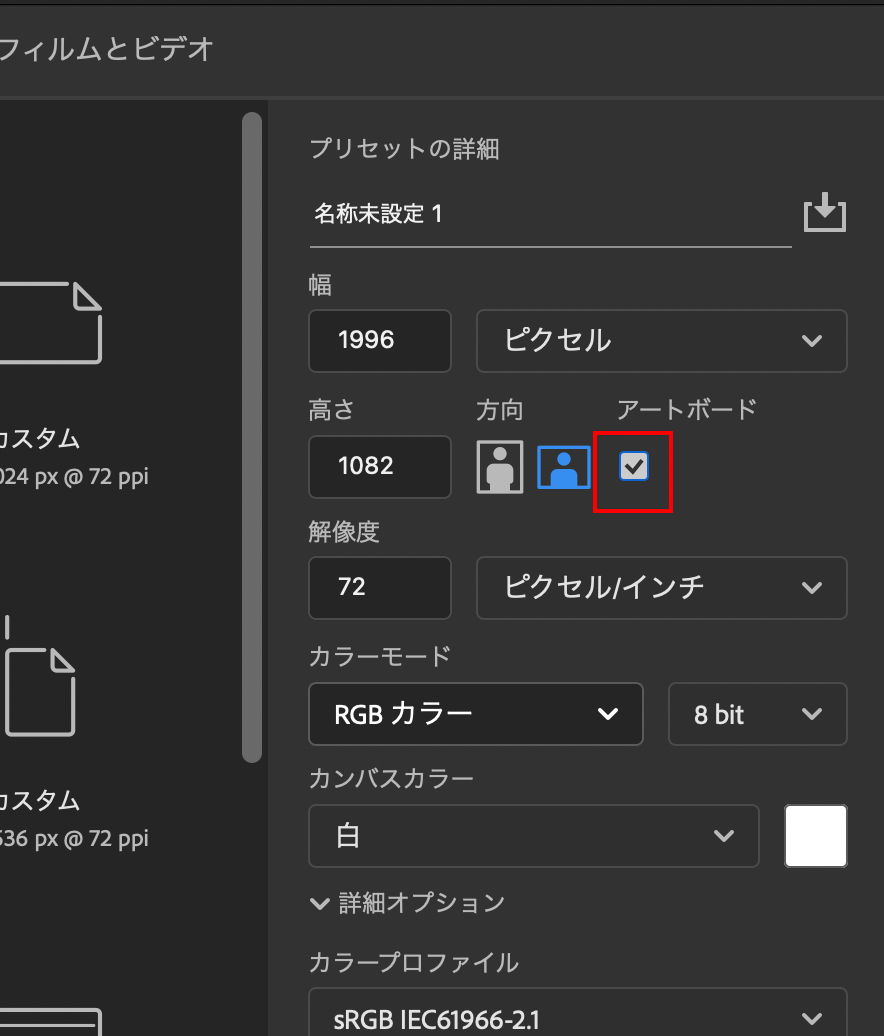Open the 白 canvas color dropdown
Viewport: 884px width, 1036px height.
(533, 835)
